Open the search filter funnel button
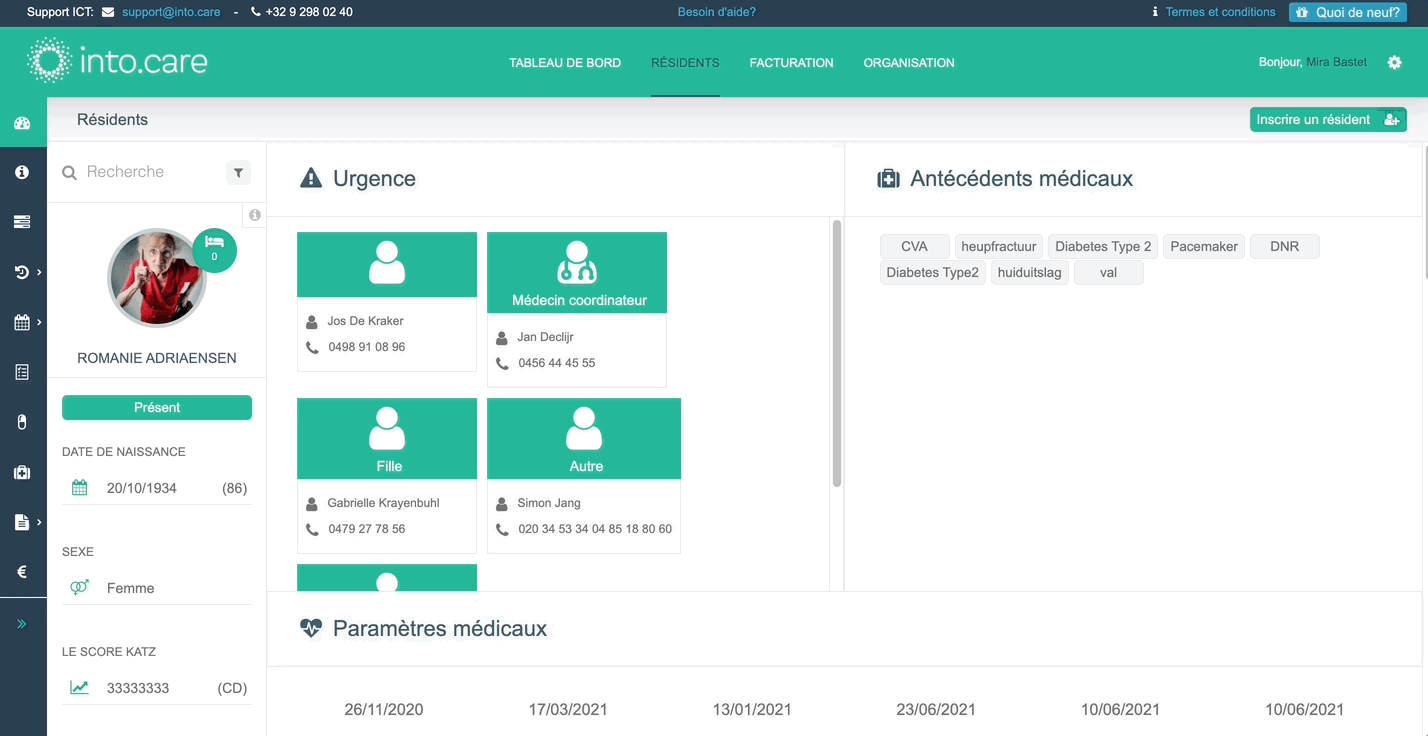Image resolution: width=1428 pixels, height=736 pixels. [238, 173]
